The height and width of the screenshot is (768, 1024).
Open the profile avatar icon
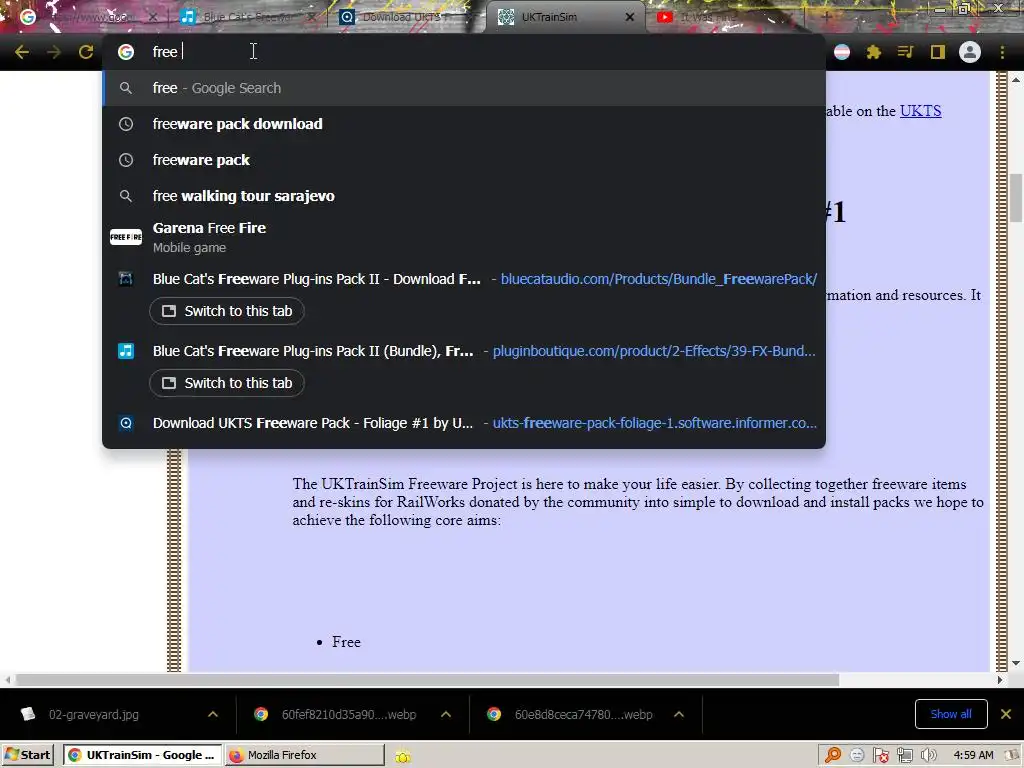coord(970,52)
